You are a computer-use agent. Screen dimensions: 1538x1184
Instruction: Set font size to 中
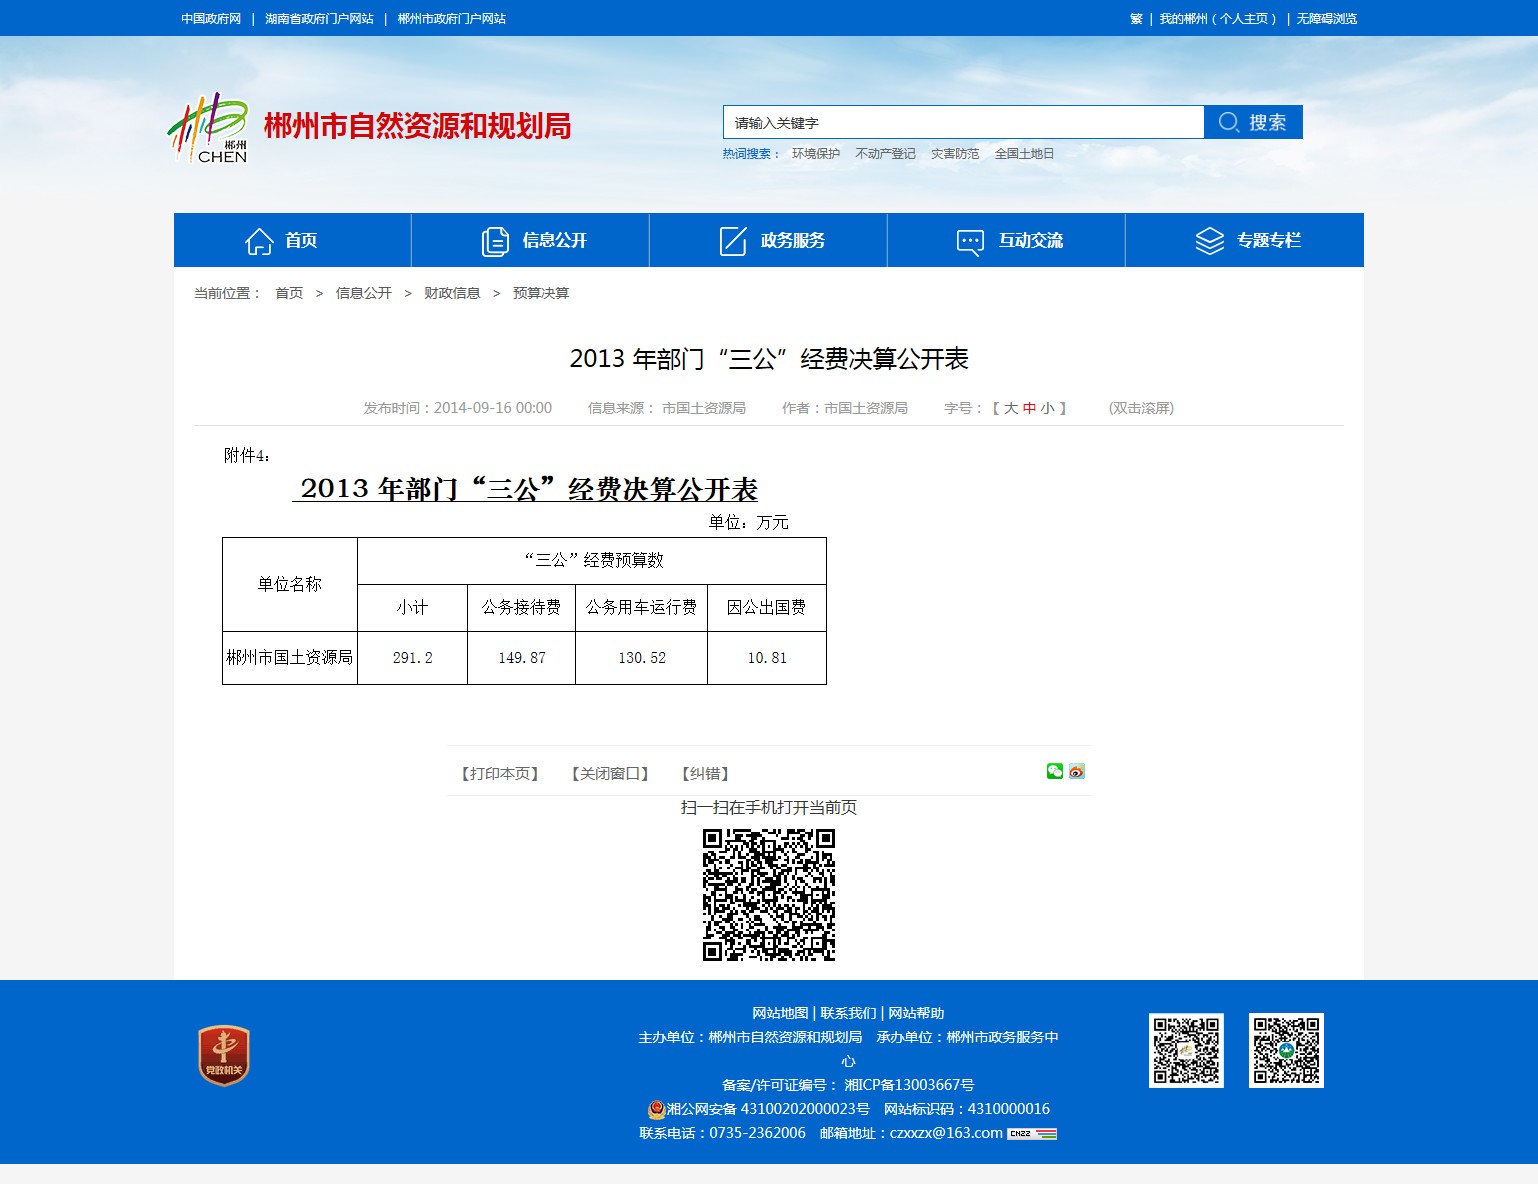[1029, 408]
